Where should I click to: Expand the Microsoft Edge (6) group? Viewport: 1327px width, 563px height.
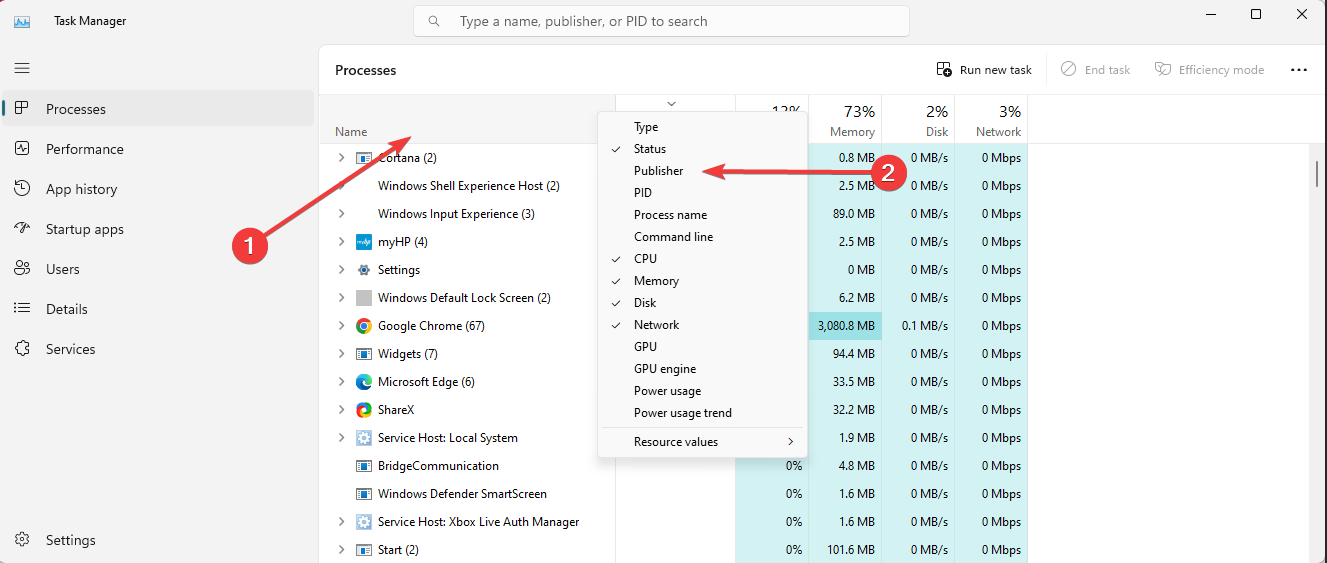click(341, 382)
